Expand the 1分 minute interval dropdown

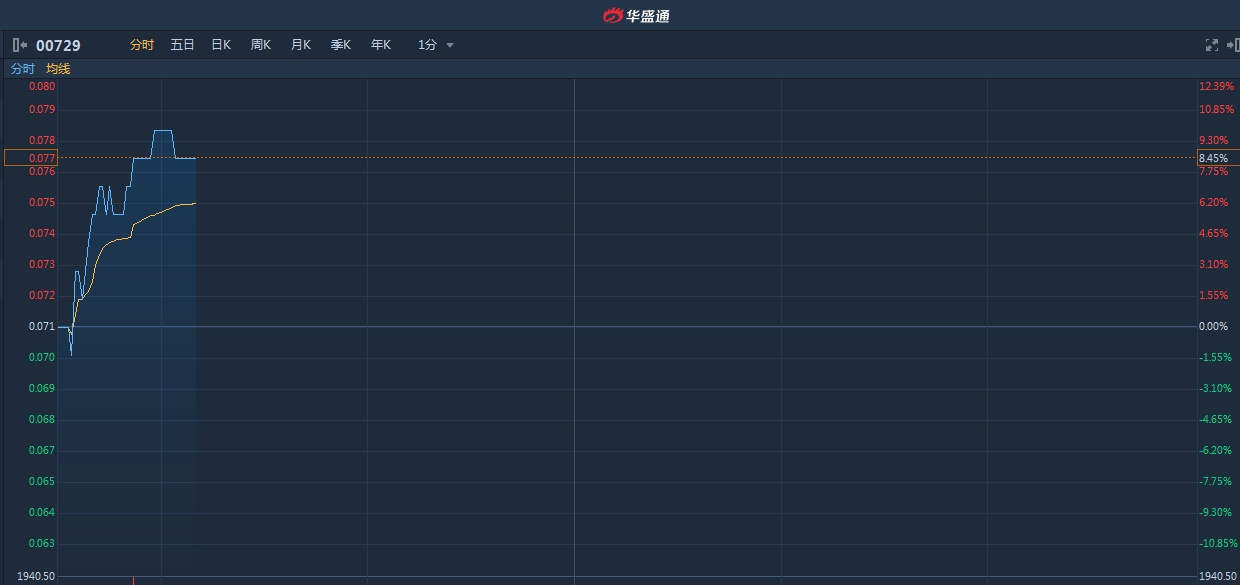click(436, 45)
